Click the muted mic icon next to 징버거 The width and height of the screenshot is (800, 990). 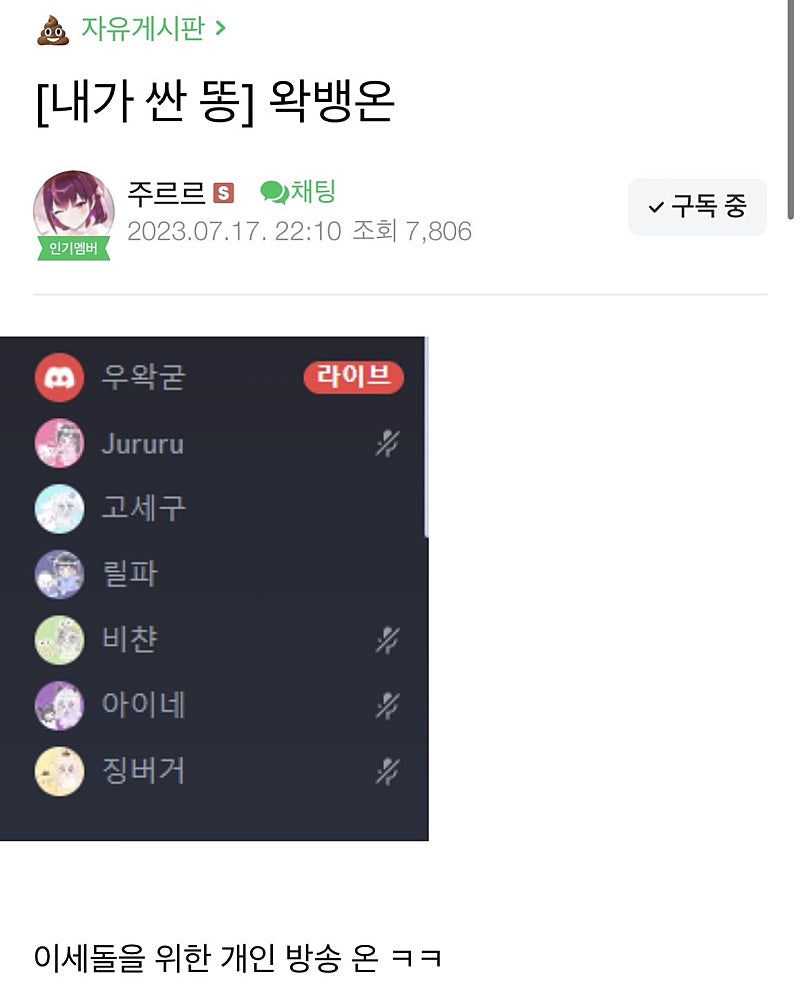pyautogui.click(x=388, y=772)
